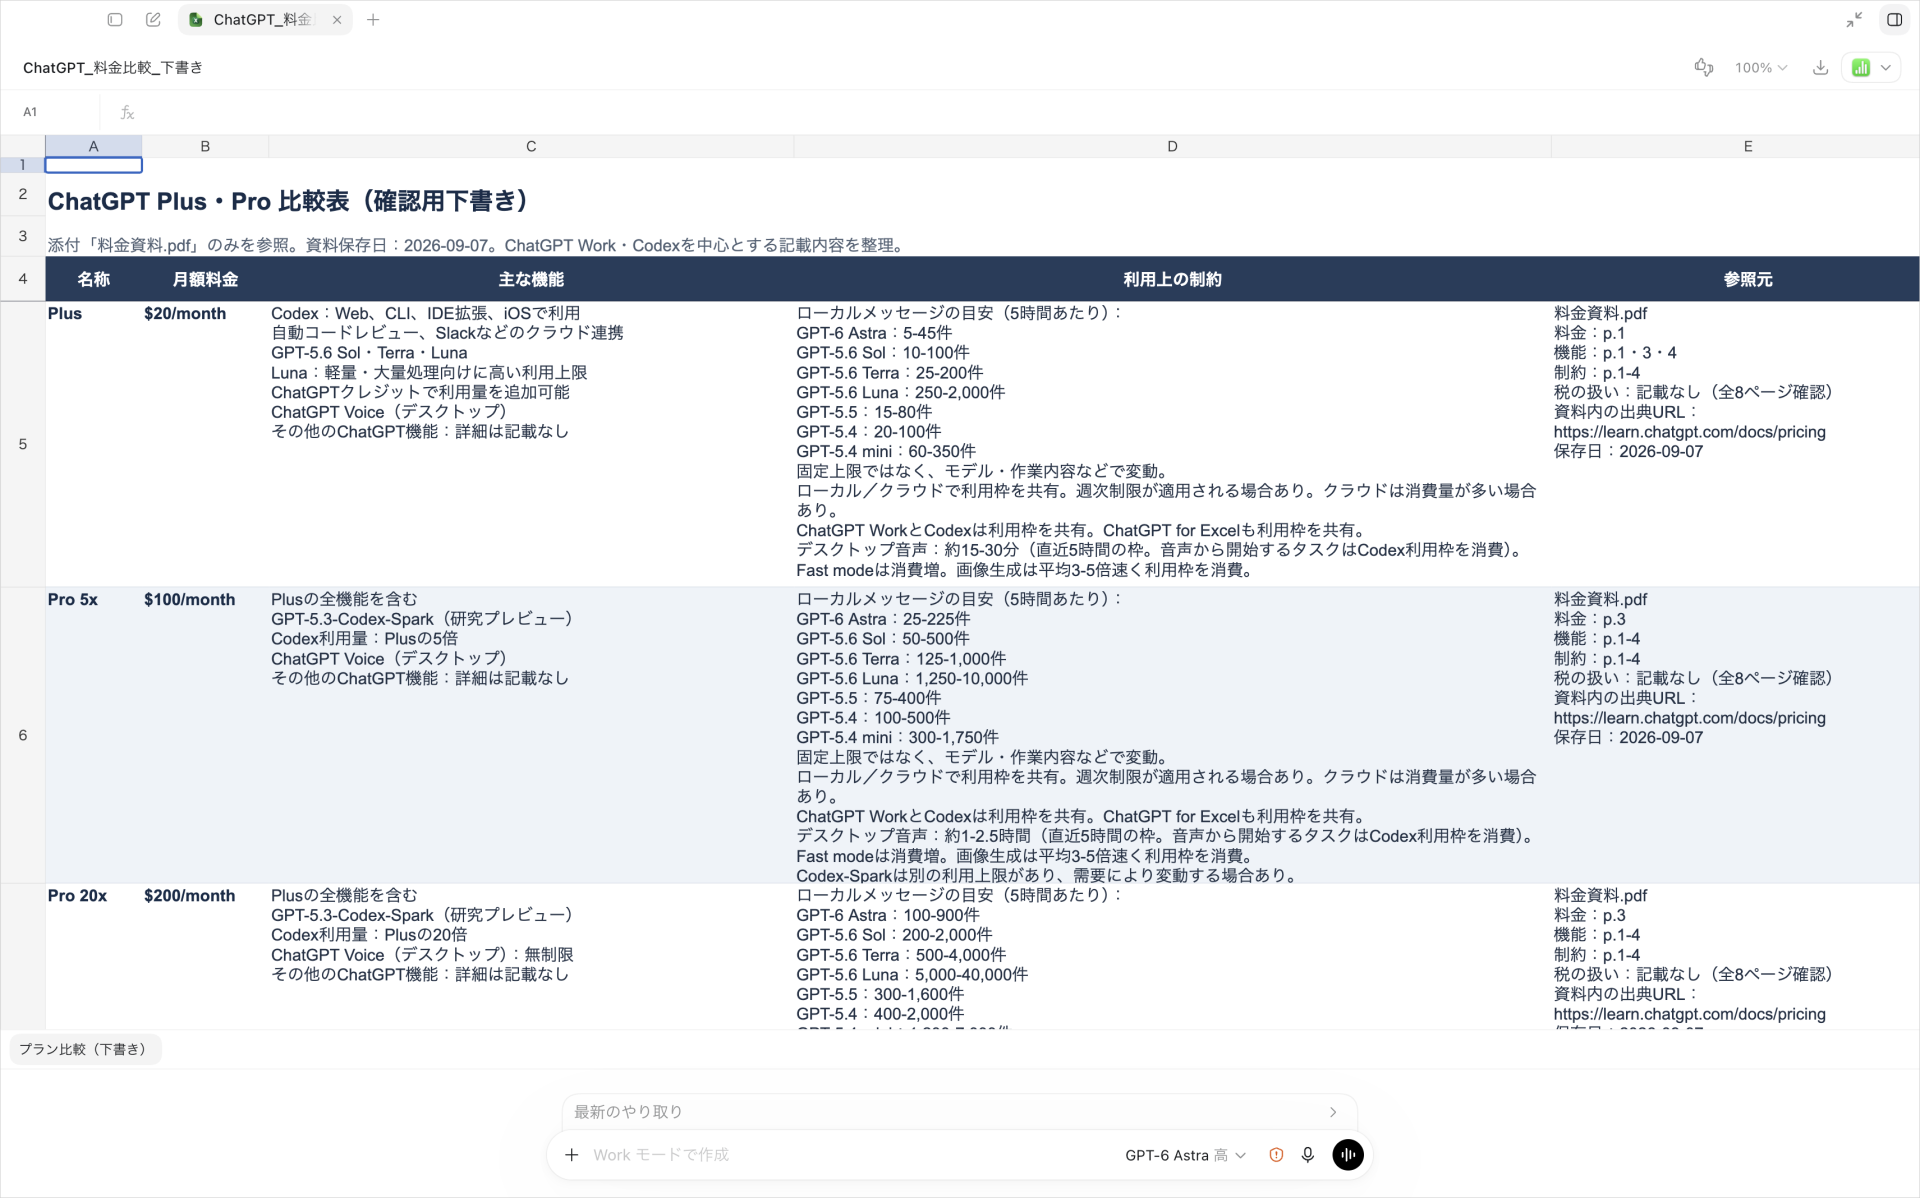Click the fx formula icon

click(127, 112)
